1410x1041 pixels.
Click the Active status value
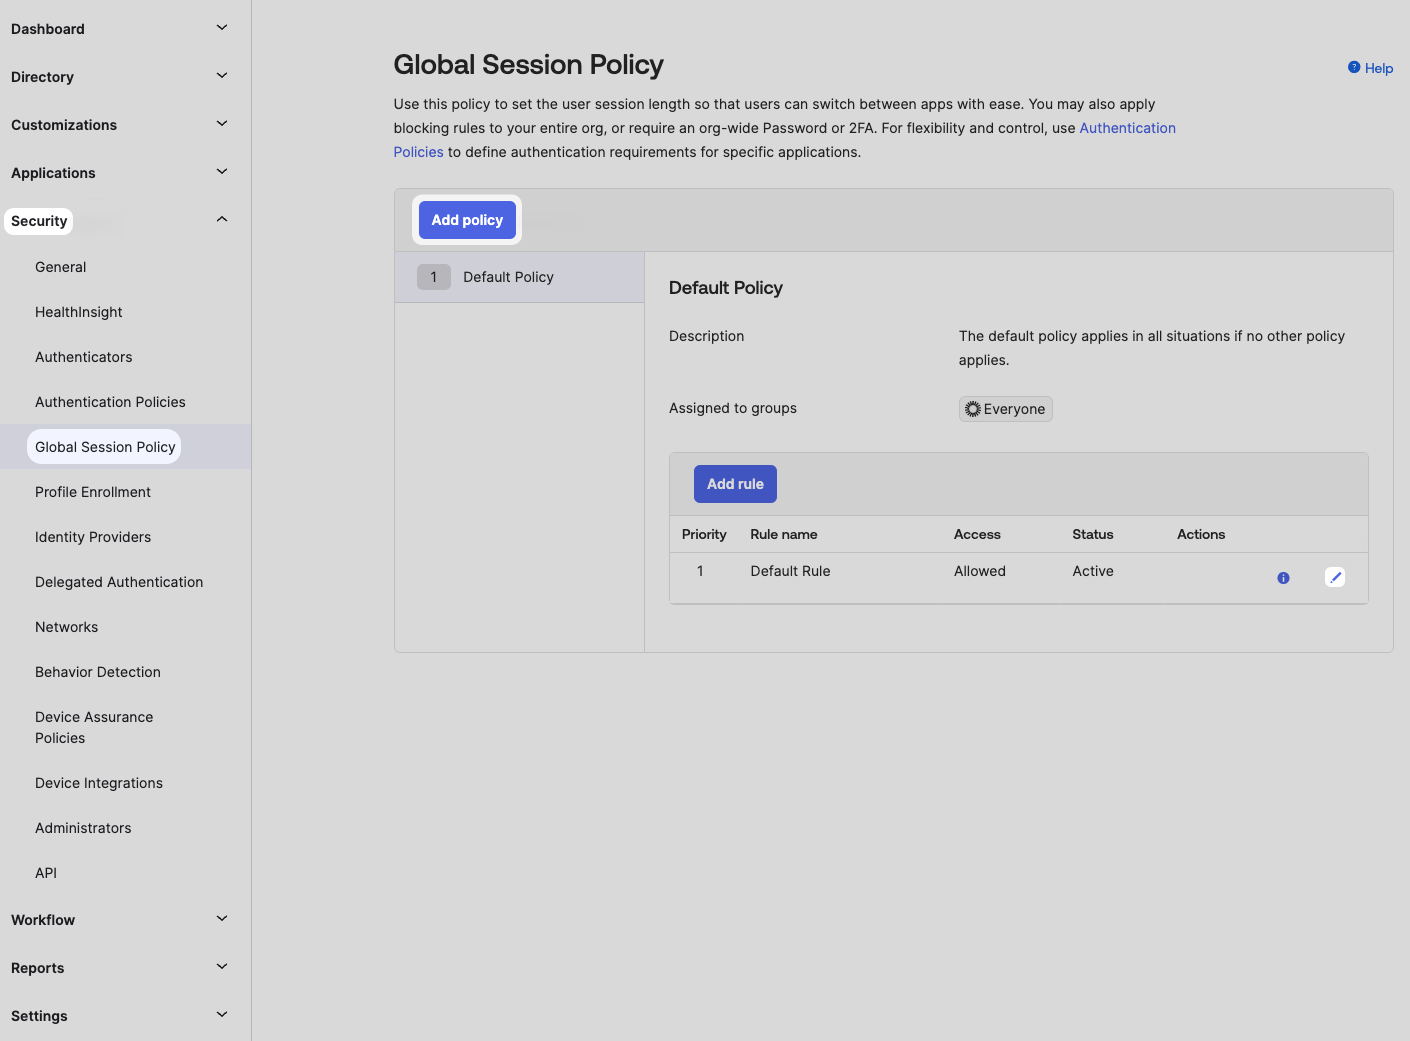(1093, 571)
